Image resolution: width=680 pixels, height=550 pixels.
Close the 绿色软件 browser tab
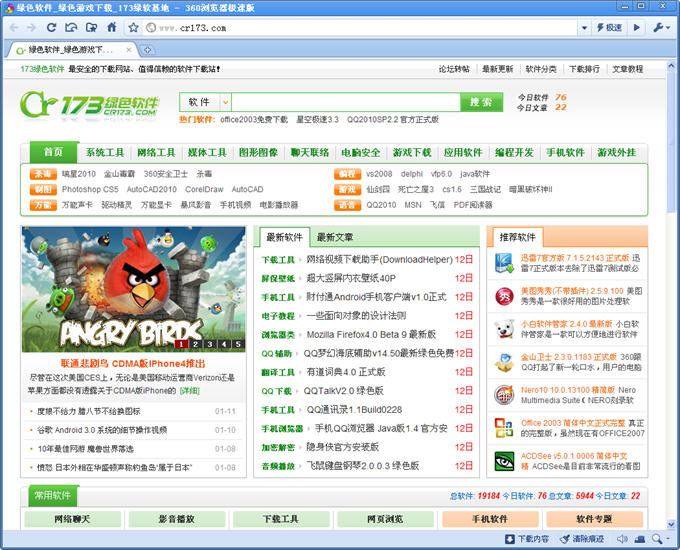129,50
